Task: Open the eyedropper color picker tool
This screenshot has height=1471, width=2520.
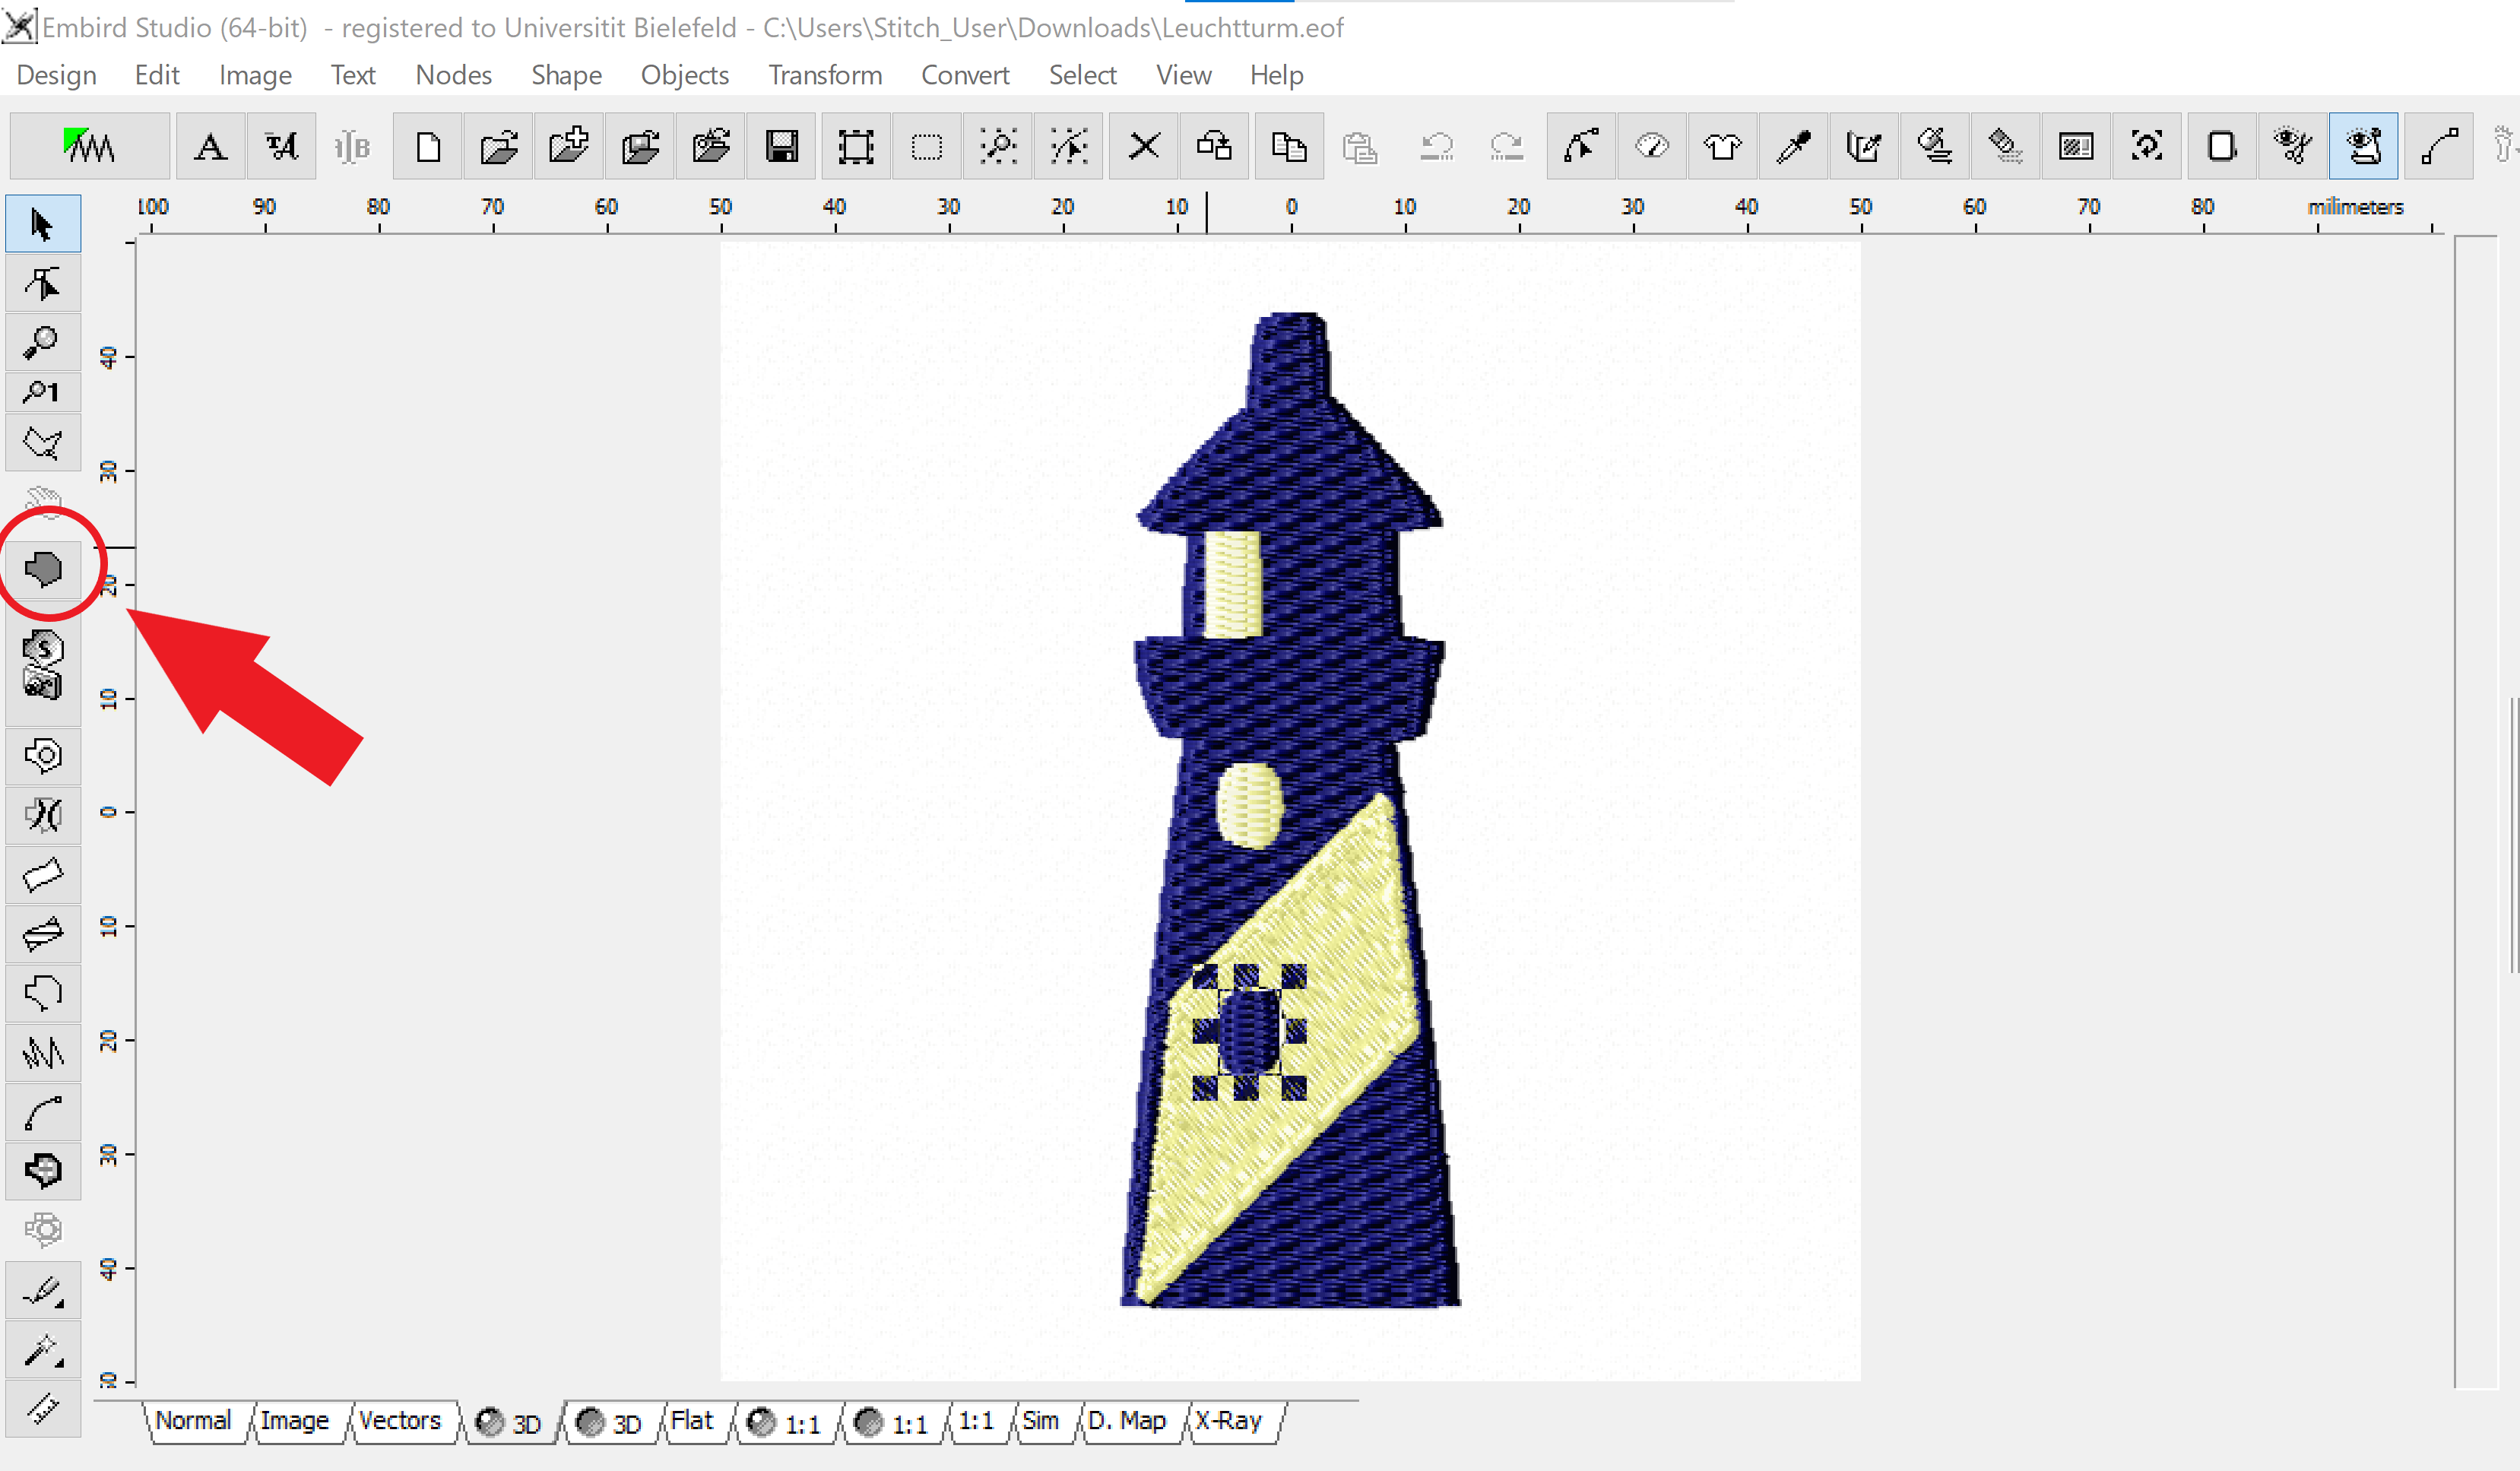Action: pos(1793,147)
